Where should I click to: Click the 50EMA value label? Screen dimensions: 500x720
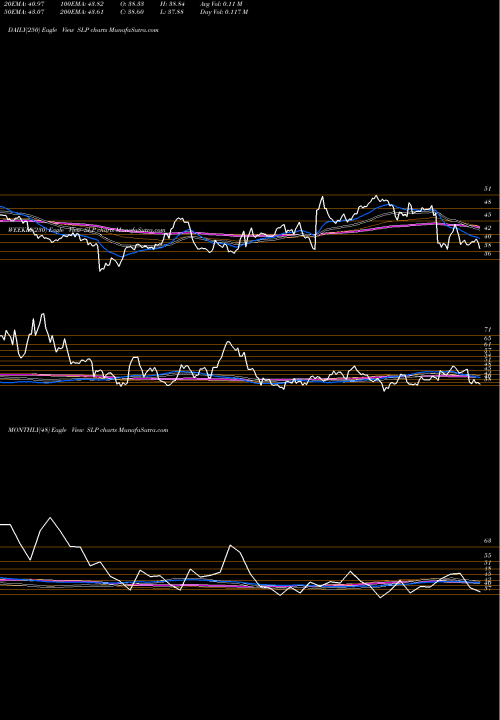[23, 12]
